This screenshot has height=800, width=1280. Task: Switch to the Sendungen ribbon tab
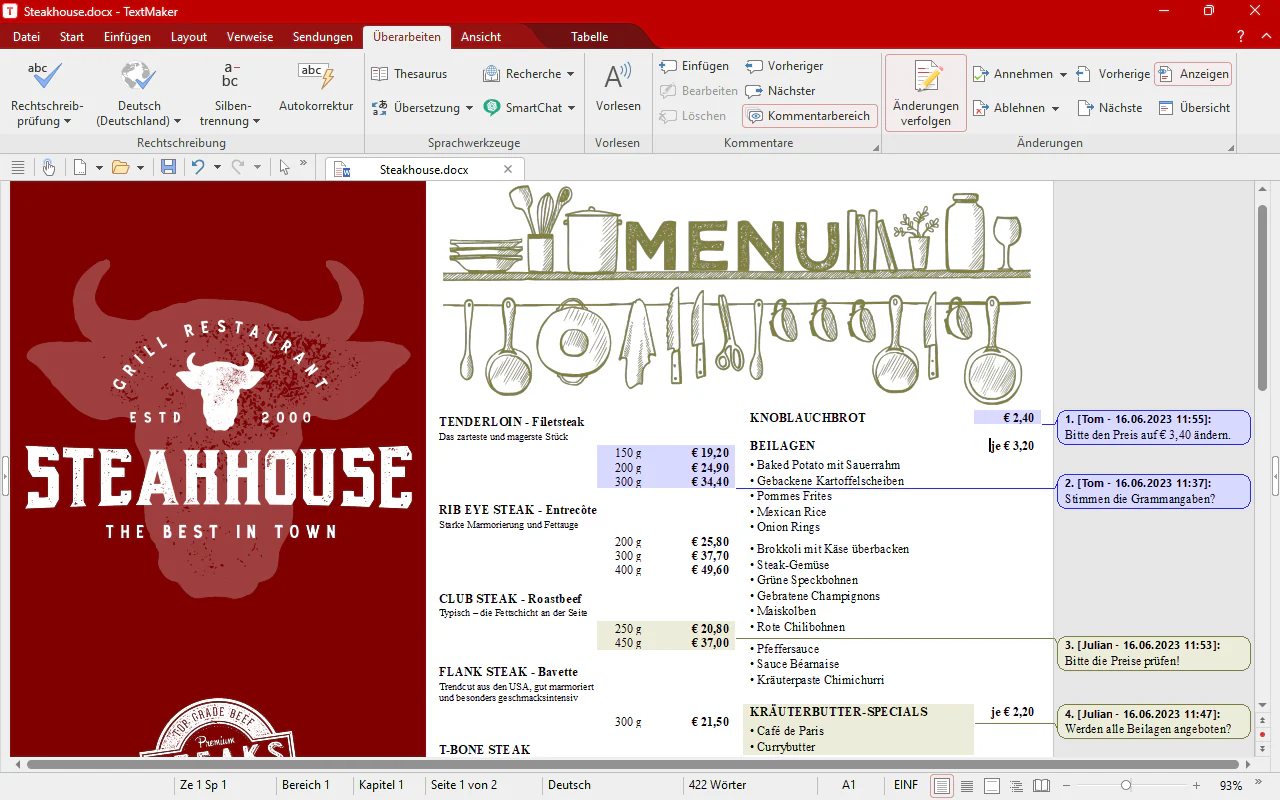(323, 37)
